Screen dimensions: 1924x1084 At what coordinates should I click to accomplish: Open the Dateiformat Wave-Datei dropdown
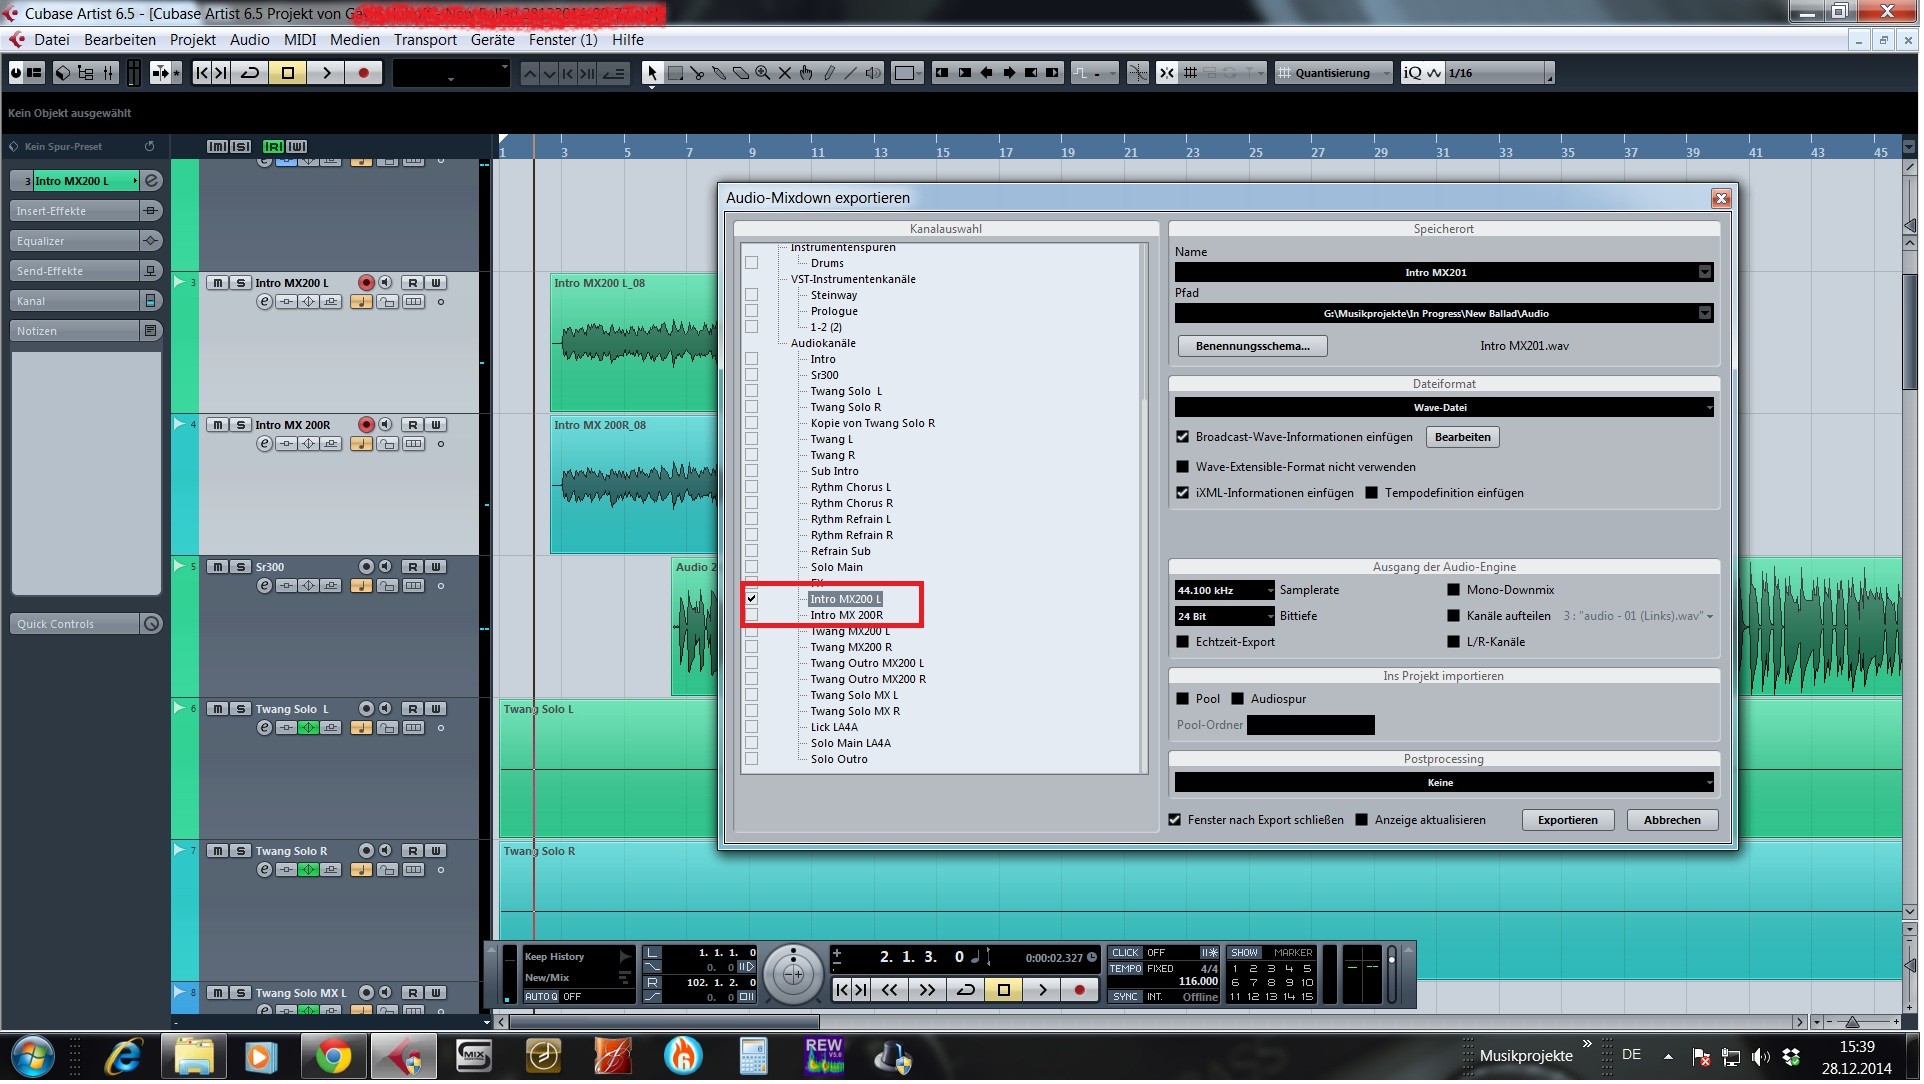pyautogui.click(x=1446, y=408)
